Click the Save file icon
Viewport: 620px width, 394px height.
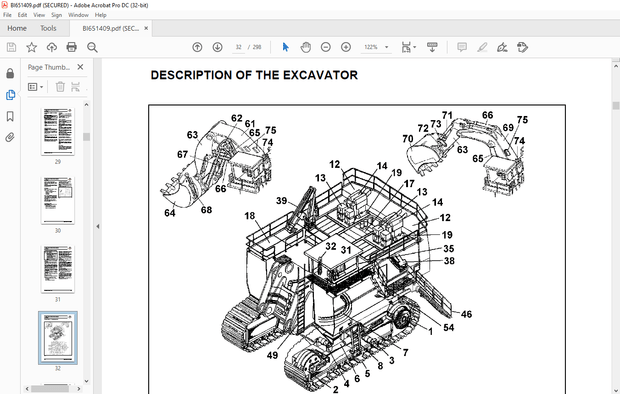[11, 47]
